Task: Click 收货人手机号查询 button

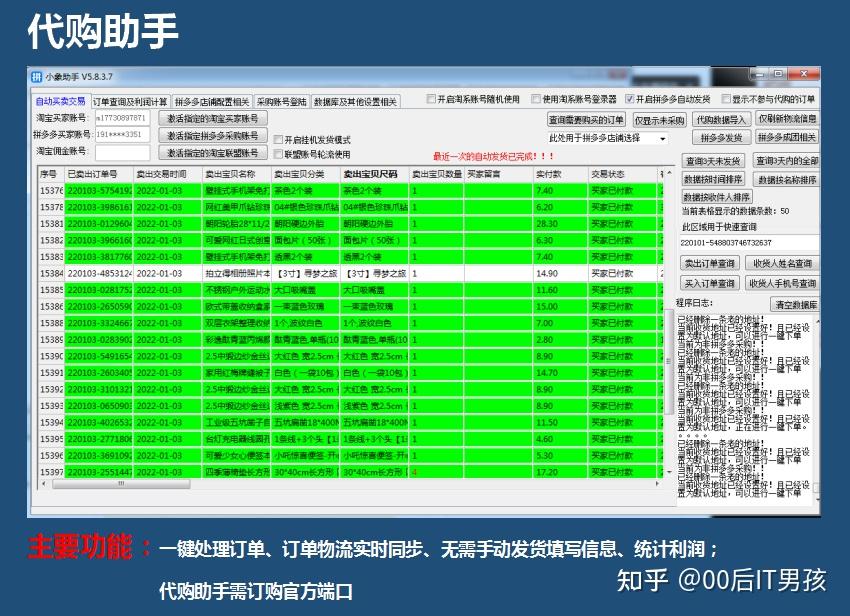Action: (782, 283)
